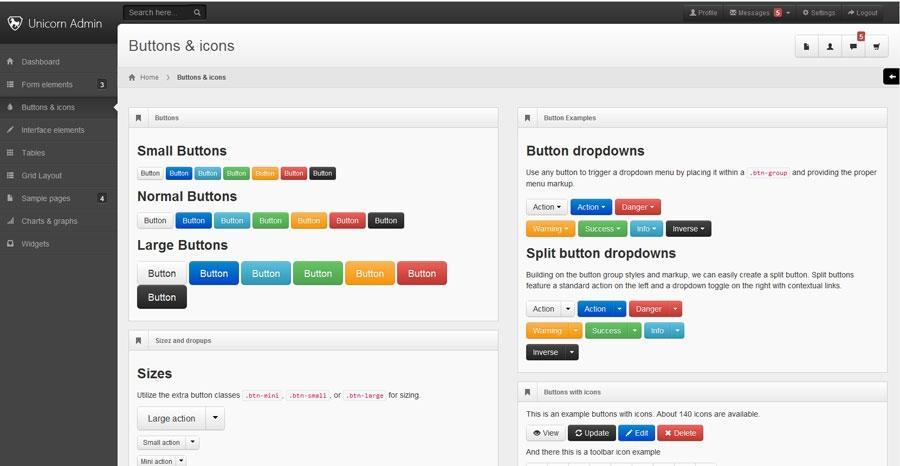
Task: Click the Logout link in top bar
Action: coord(863,13)
